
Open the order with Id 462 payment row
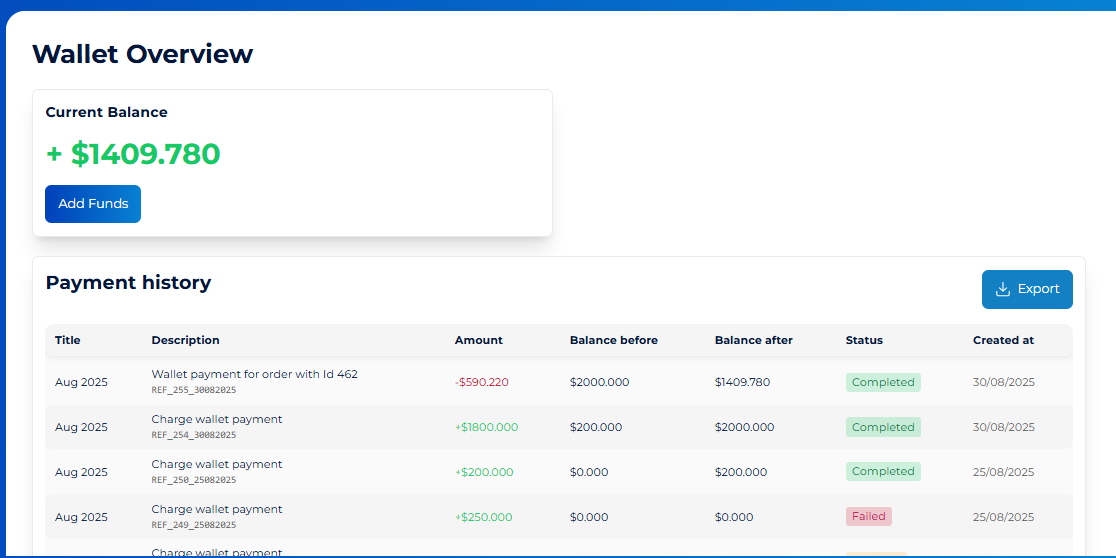[x=254, y=374]
